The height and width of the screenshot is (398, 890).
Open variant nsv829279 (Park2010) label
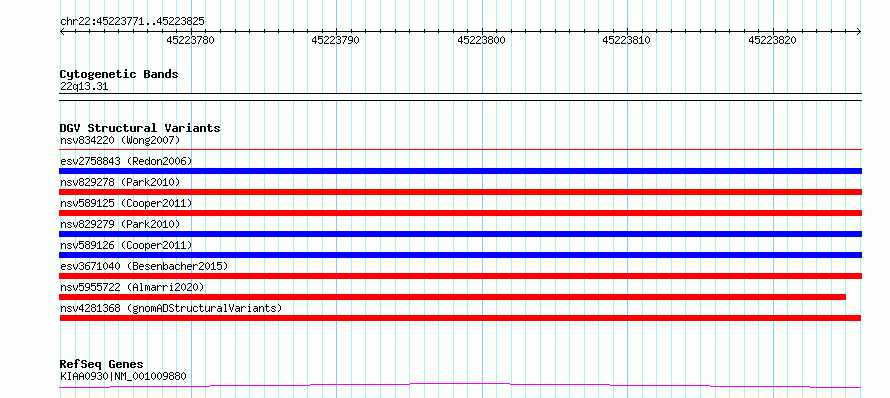[x=120, y=224]
